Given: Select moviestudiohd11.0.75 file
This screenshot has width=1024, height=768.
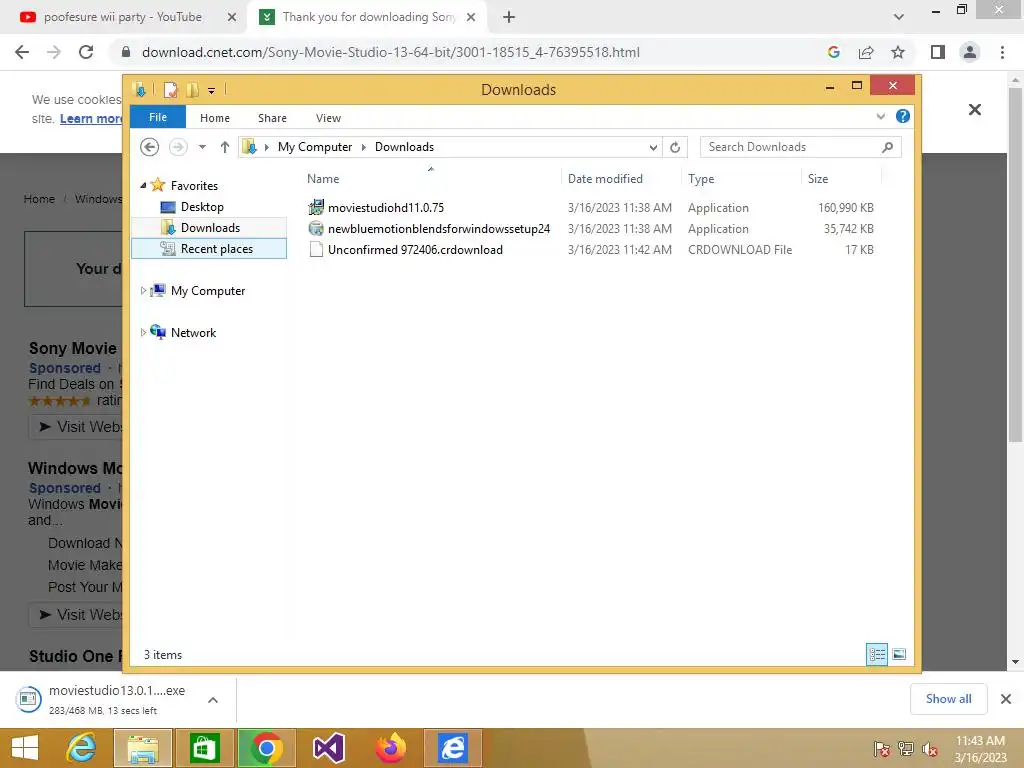Looking at the screenshot, I should pos(385,208).
